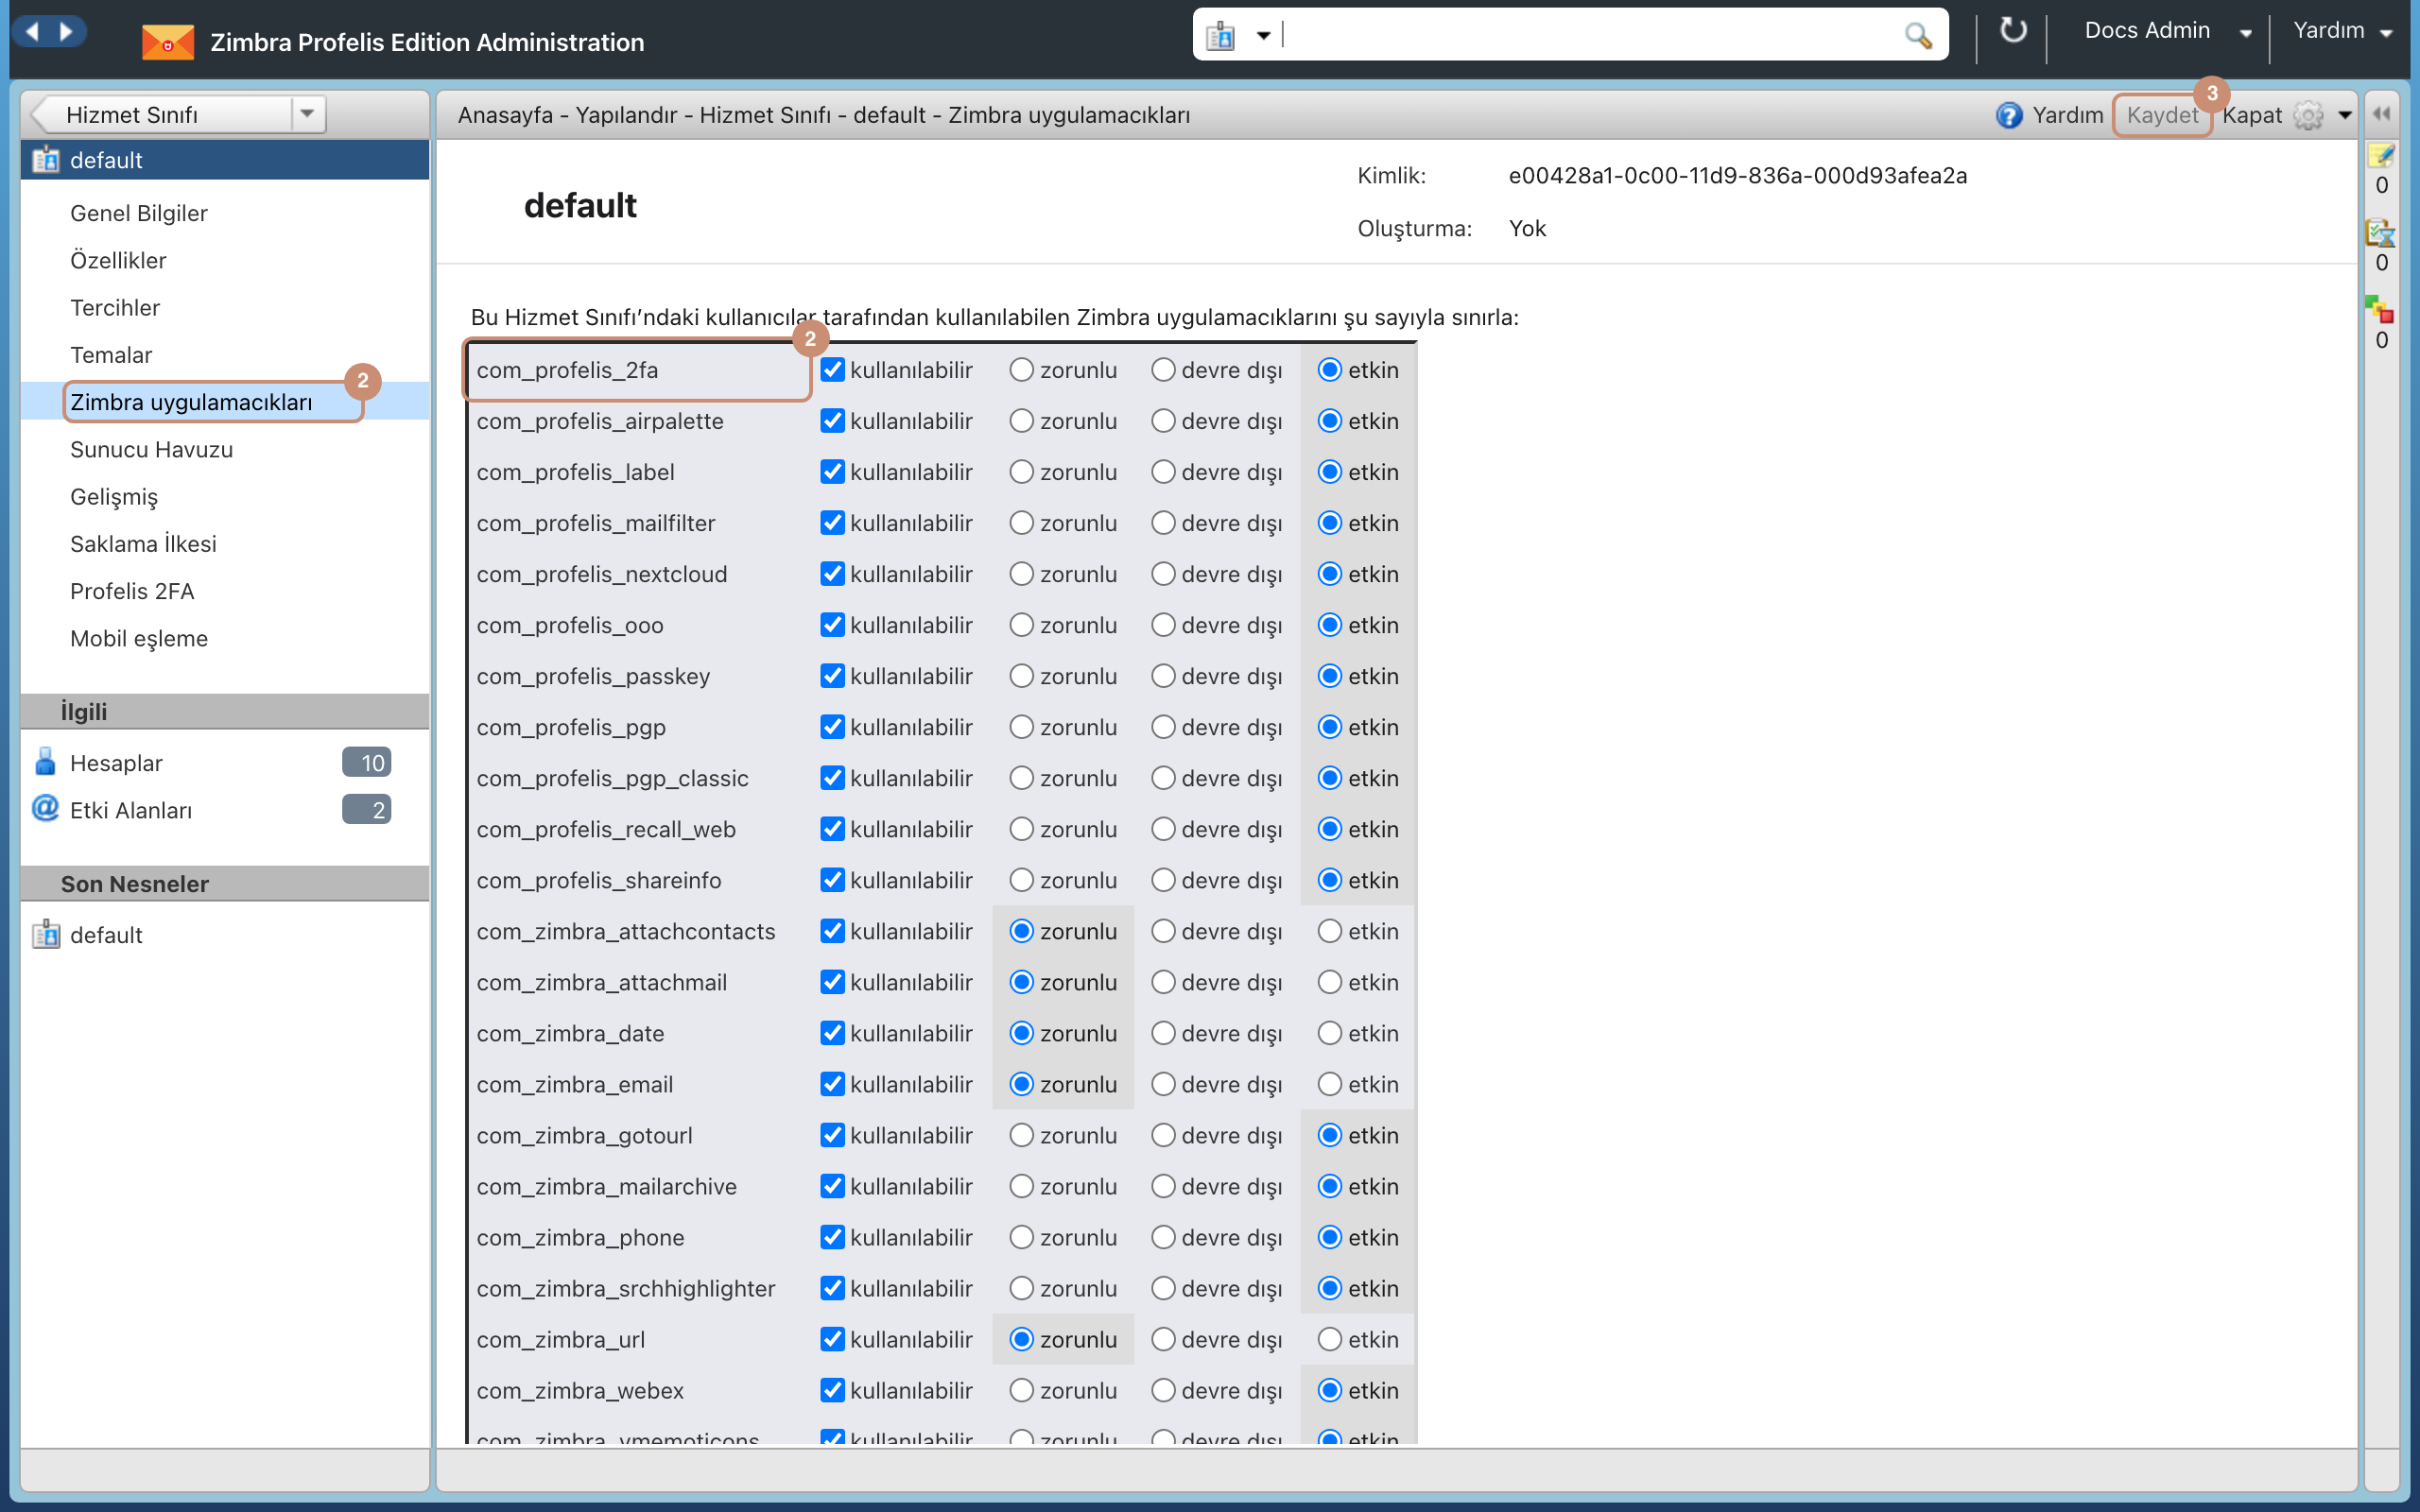This screenshot has height=1512, width=2420.
Task: Click the Kapat button
Action: click(2252, 115)
